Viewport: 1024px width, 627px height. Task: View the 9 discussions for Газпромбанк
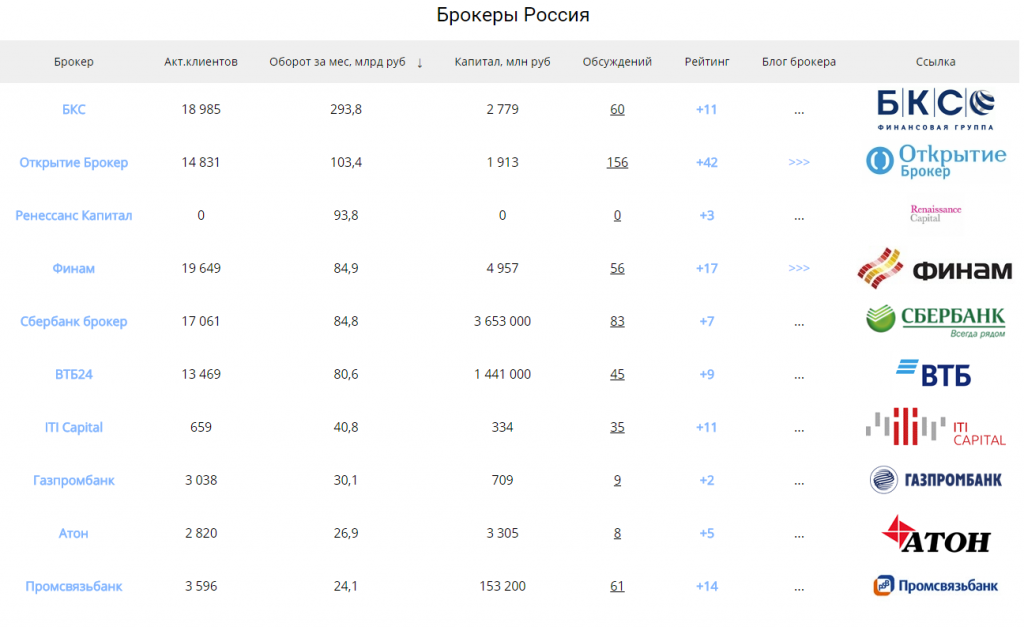coord(617,480)
